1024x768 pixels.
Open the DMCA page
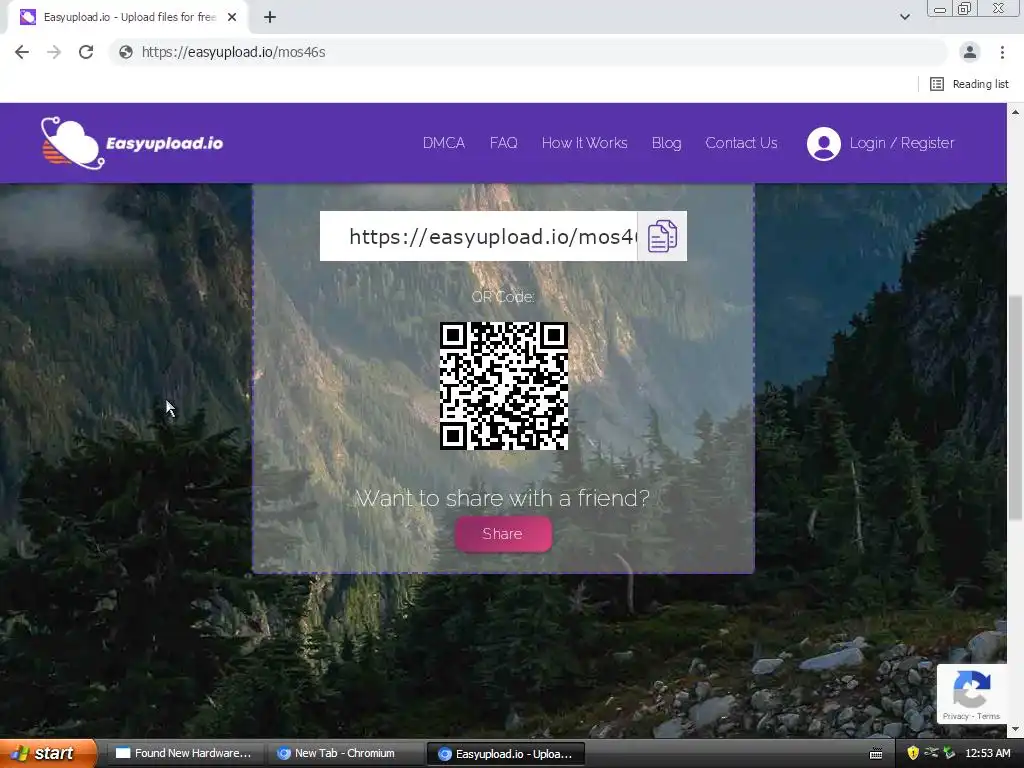point(443,143)
